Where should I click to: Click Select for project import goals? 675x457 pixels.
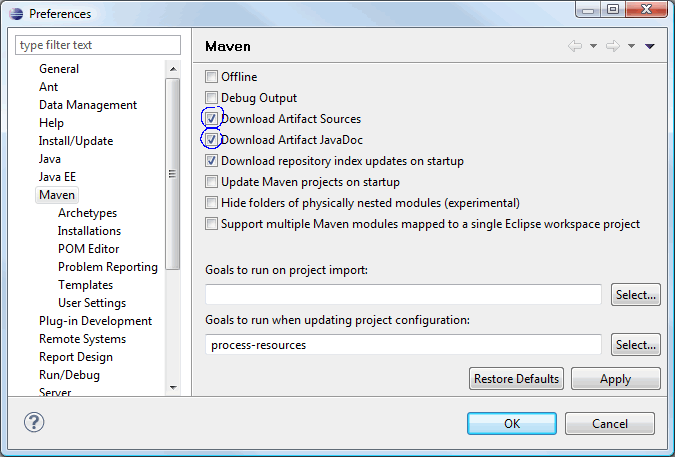[636, 295]
